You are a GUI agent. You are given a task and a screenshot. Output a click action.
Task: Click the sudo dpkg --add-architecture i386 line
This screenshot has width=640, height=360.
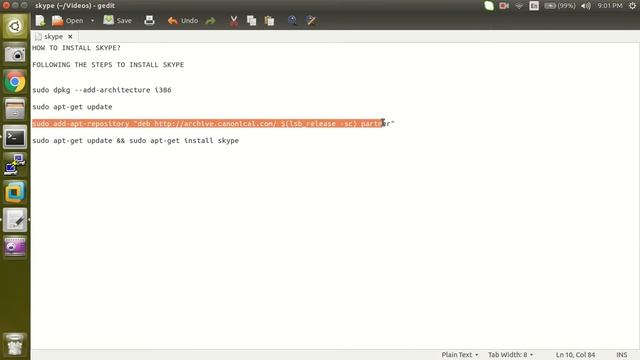click(102, 90)
